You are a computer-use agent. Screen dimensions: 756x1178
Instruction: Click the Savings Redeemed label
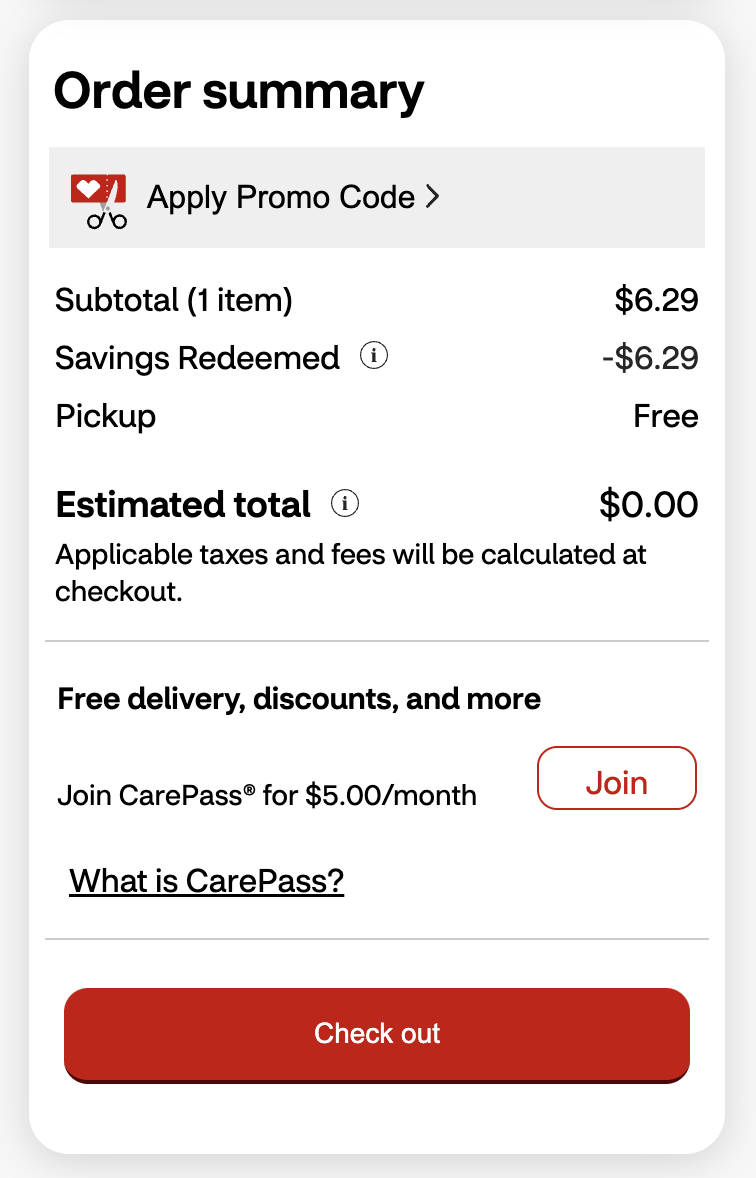pyautogui.click(x=198, y=357)
